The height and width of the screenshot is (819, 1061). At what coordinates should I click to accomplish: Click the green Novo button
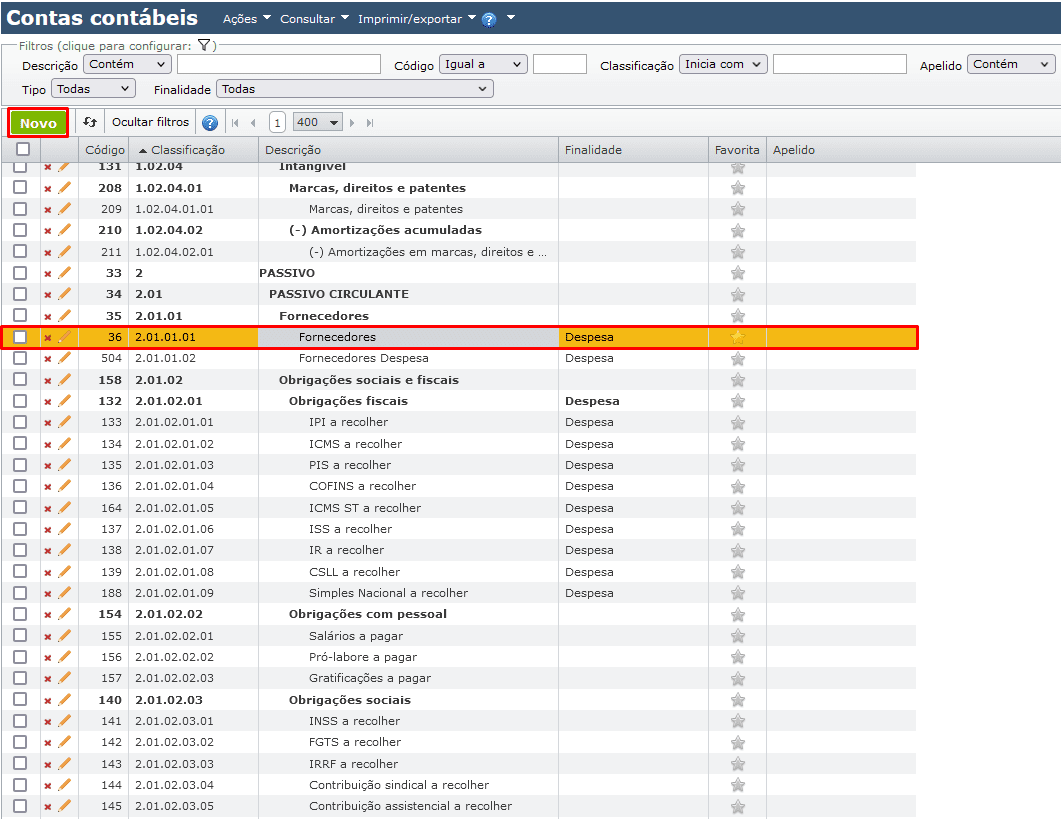(x=38, y=123)
